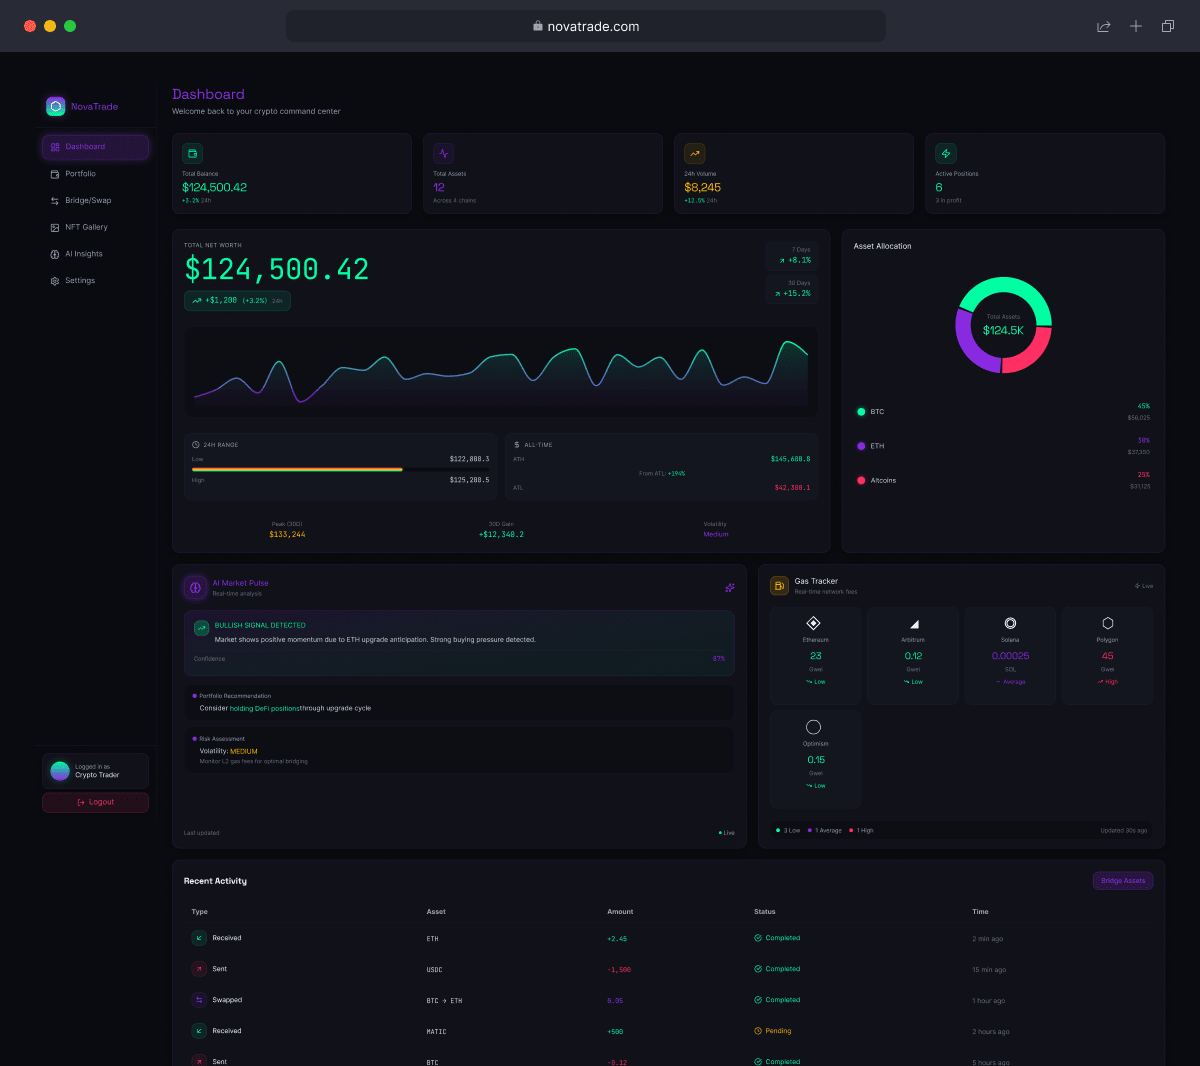The image size is (1200, 1066).
Task: Click the 24h Volume trend icon
Action: [x=695, y=153]
